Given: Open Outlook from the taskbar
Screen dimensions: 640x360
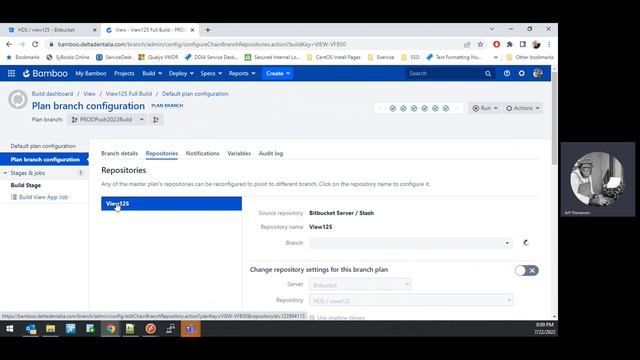Looking at the screenshot, I should point(31,329).
